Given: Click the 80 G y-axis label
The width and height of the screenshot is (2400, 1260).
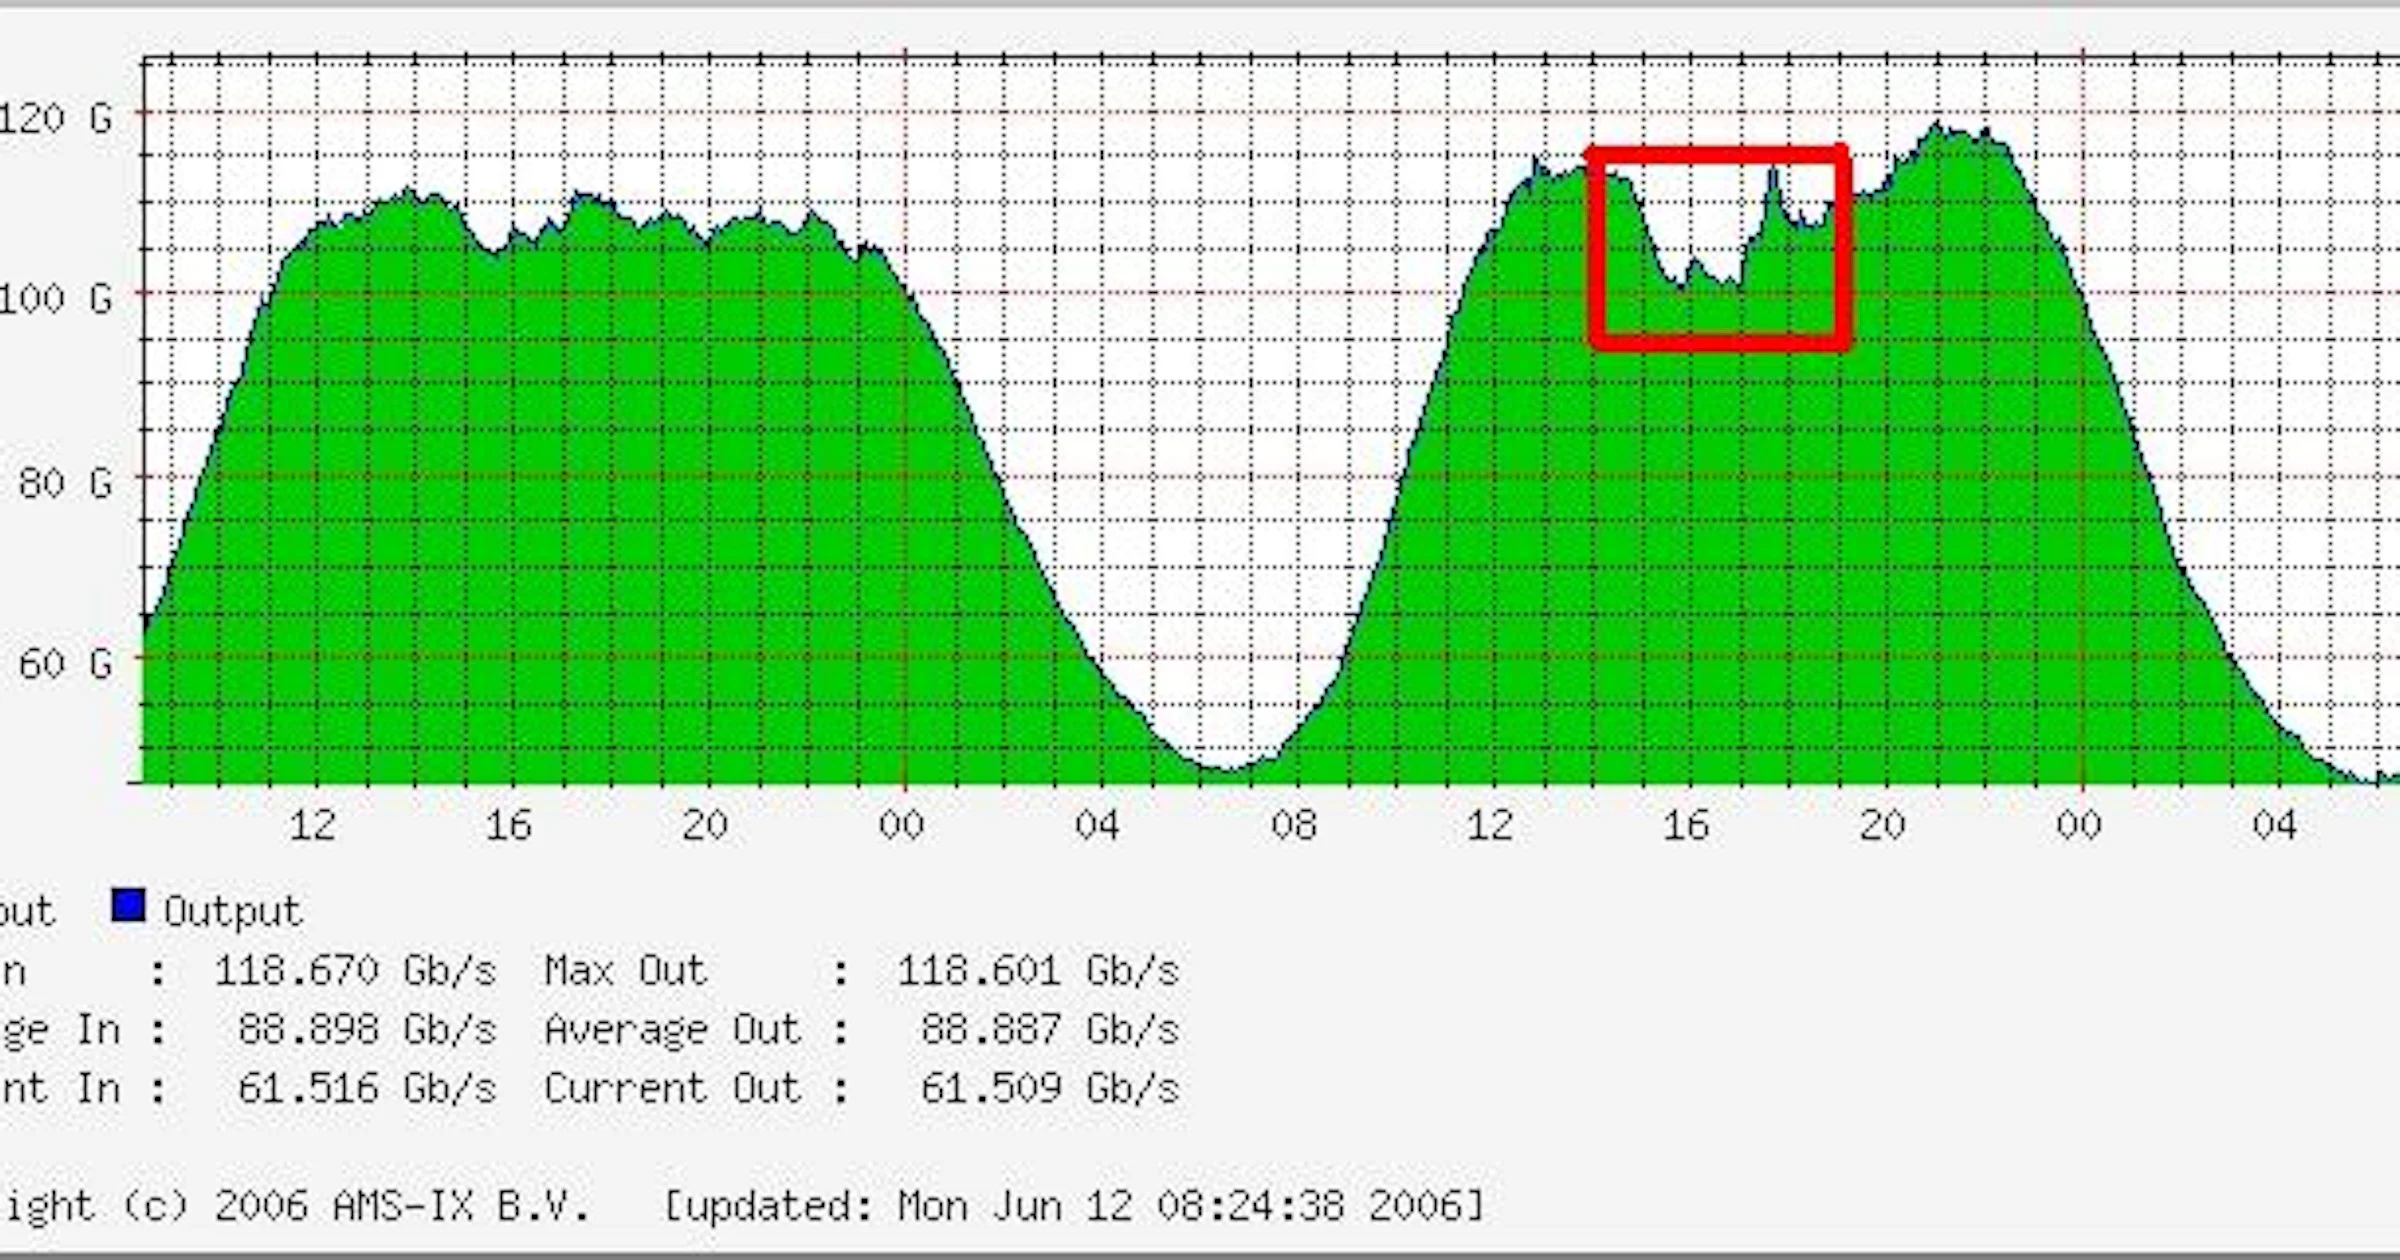Looking at the screenshot, I should (64, 483).
